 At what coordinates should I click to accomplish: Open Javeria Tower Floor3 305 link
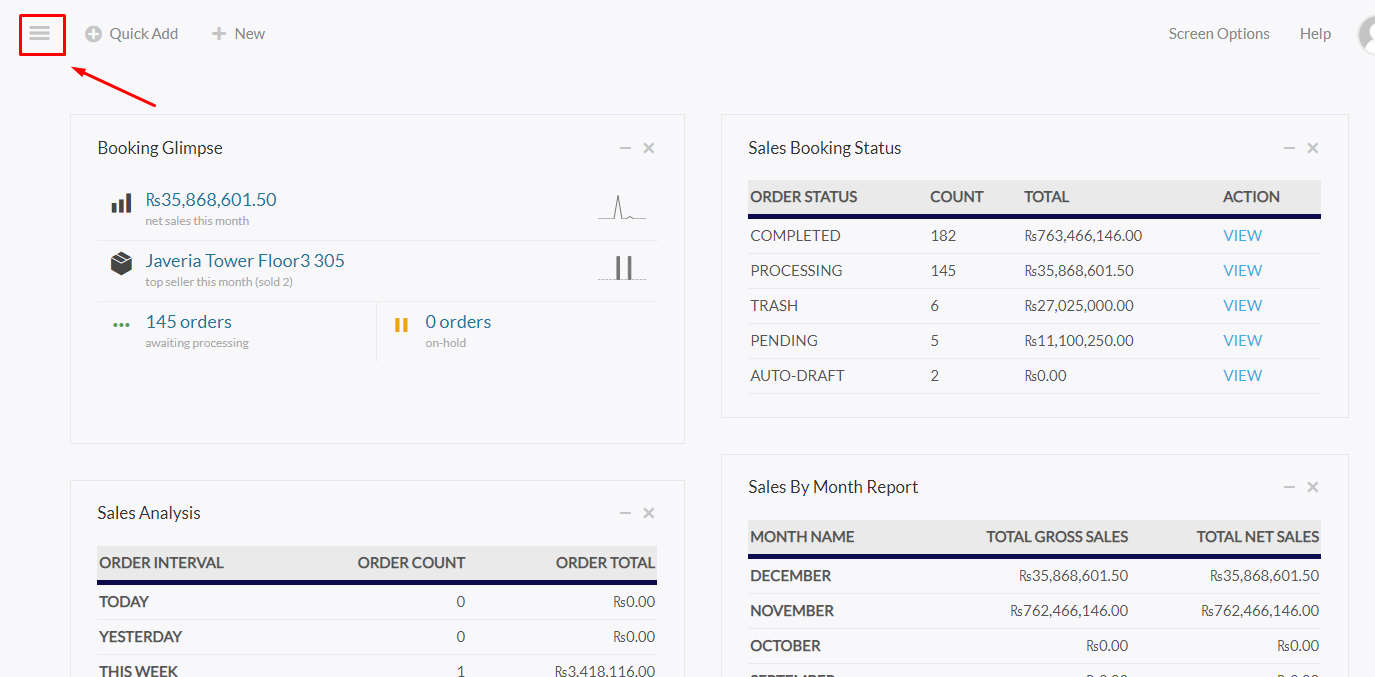coord(245,261)
